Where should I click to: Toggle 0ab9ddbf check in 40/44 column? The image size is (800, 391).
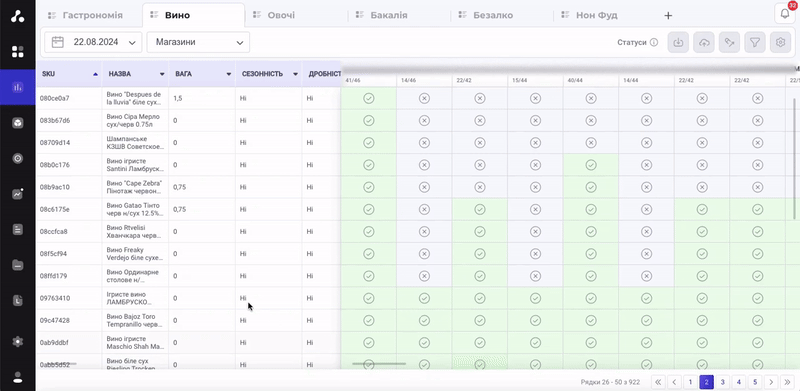(x=591, y=343)
